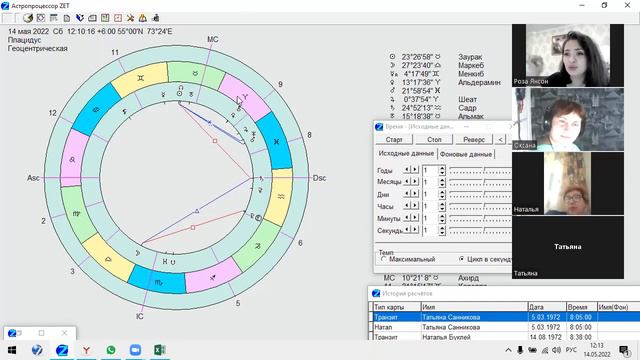640x360 pixels.
Task: Click the person figure icon in the toolbar
Action: 156,18
